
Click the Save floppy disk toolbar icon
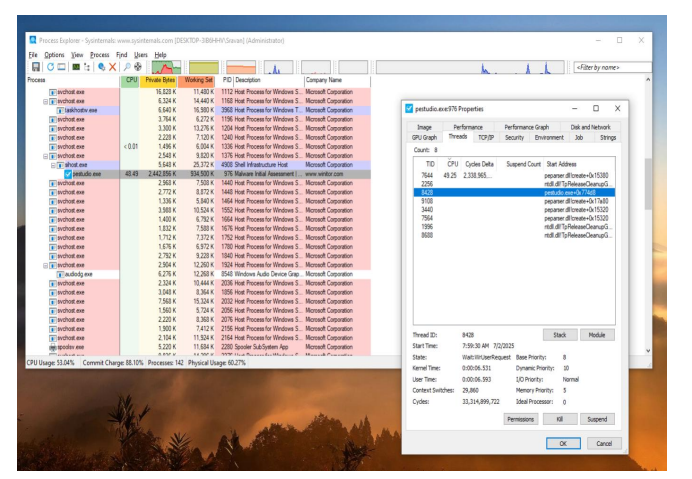(35, 66)
